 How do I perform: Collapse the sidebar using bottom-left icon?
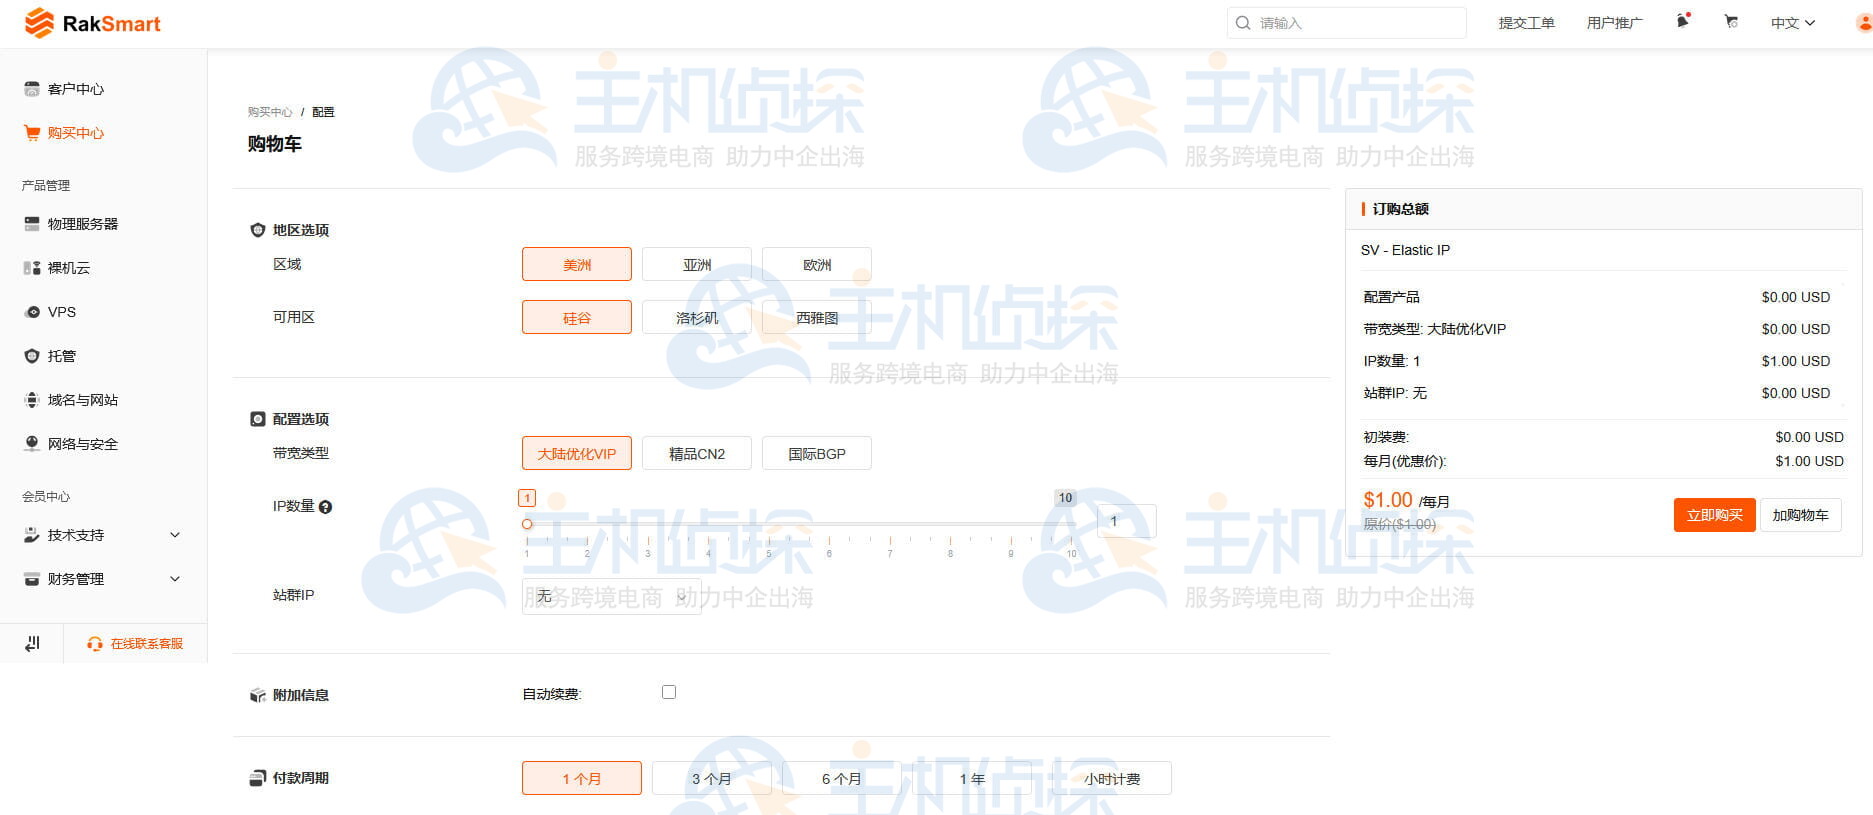click(32, 643)
